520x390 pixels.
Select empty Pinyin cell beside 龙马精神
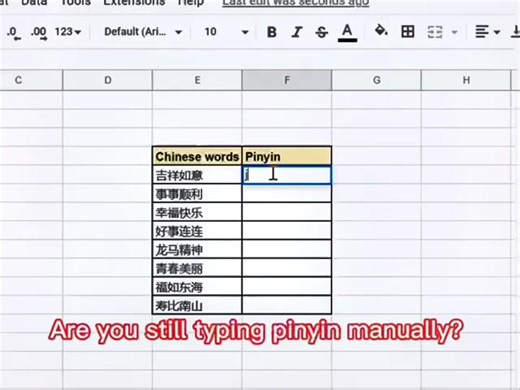click(287, 249)
